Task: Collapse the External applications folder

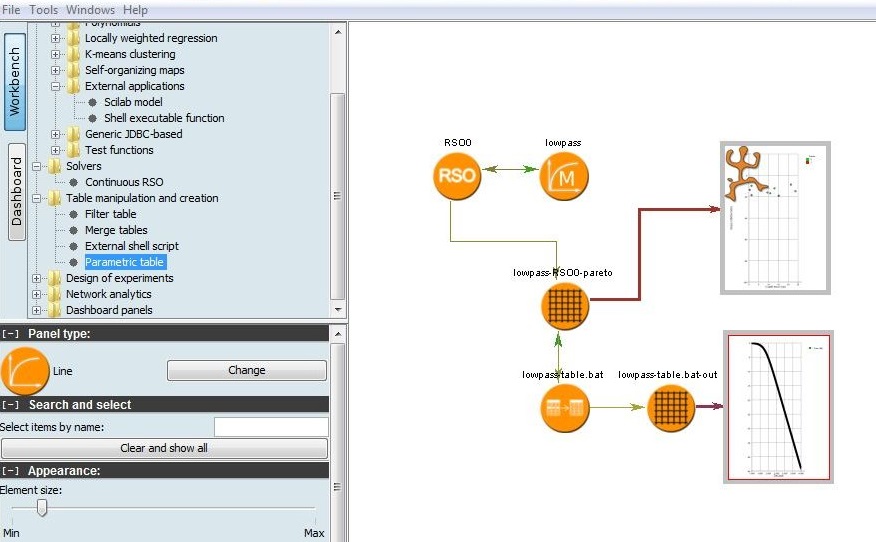Action: coord(57,86)
